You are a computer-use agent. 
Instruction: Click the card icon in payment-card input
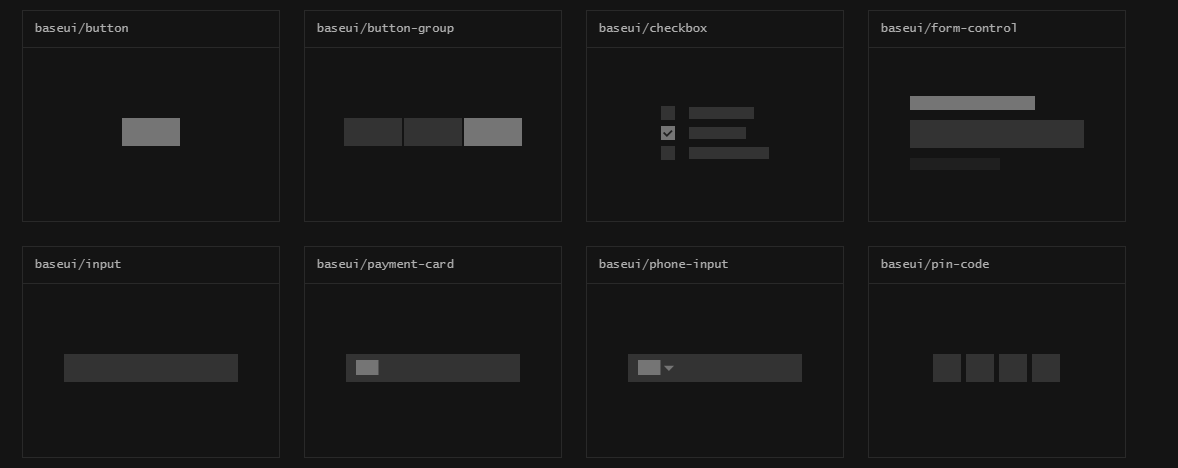(367, 368)
